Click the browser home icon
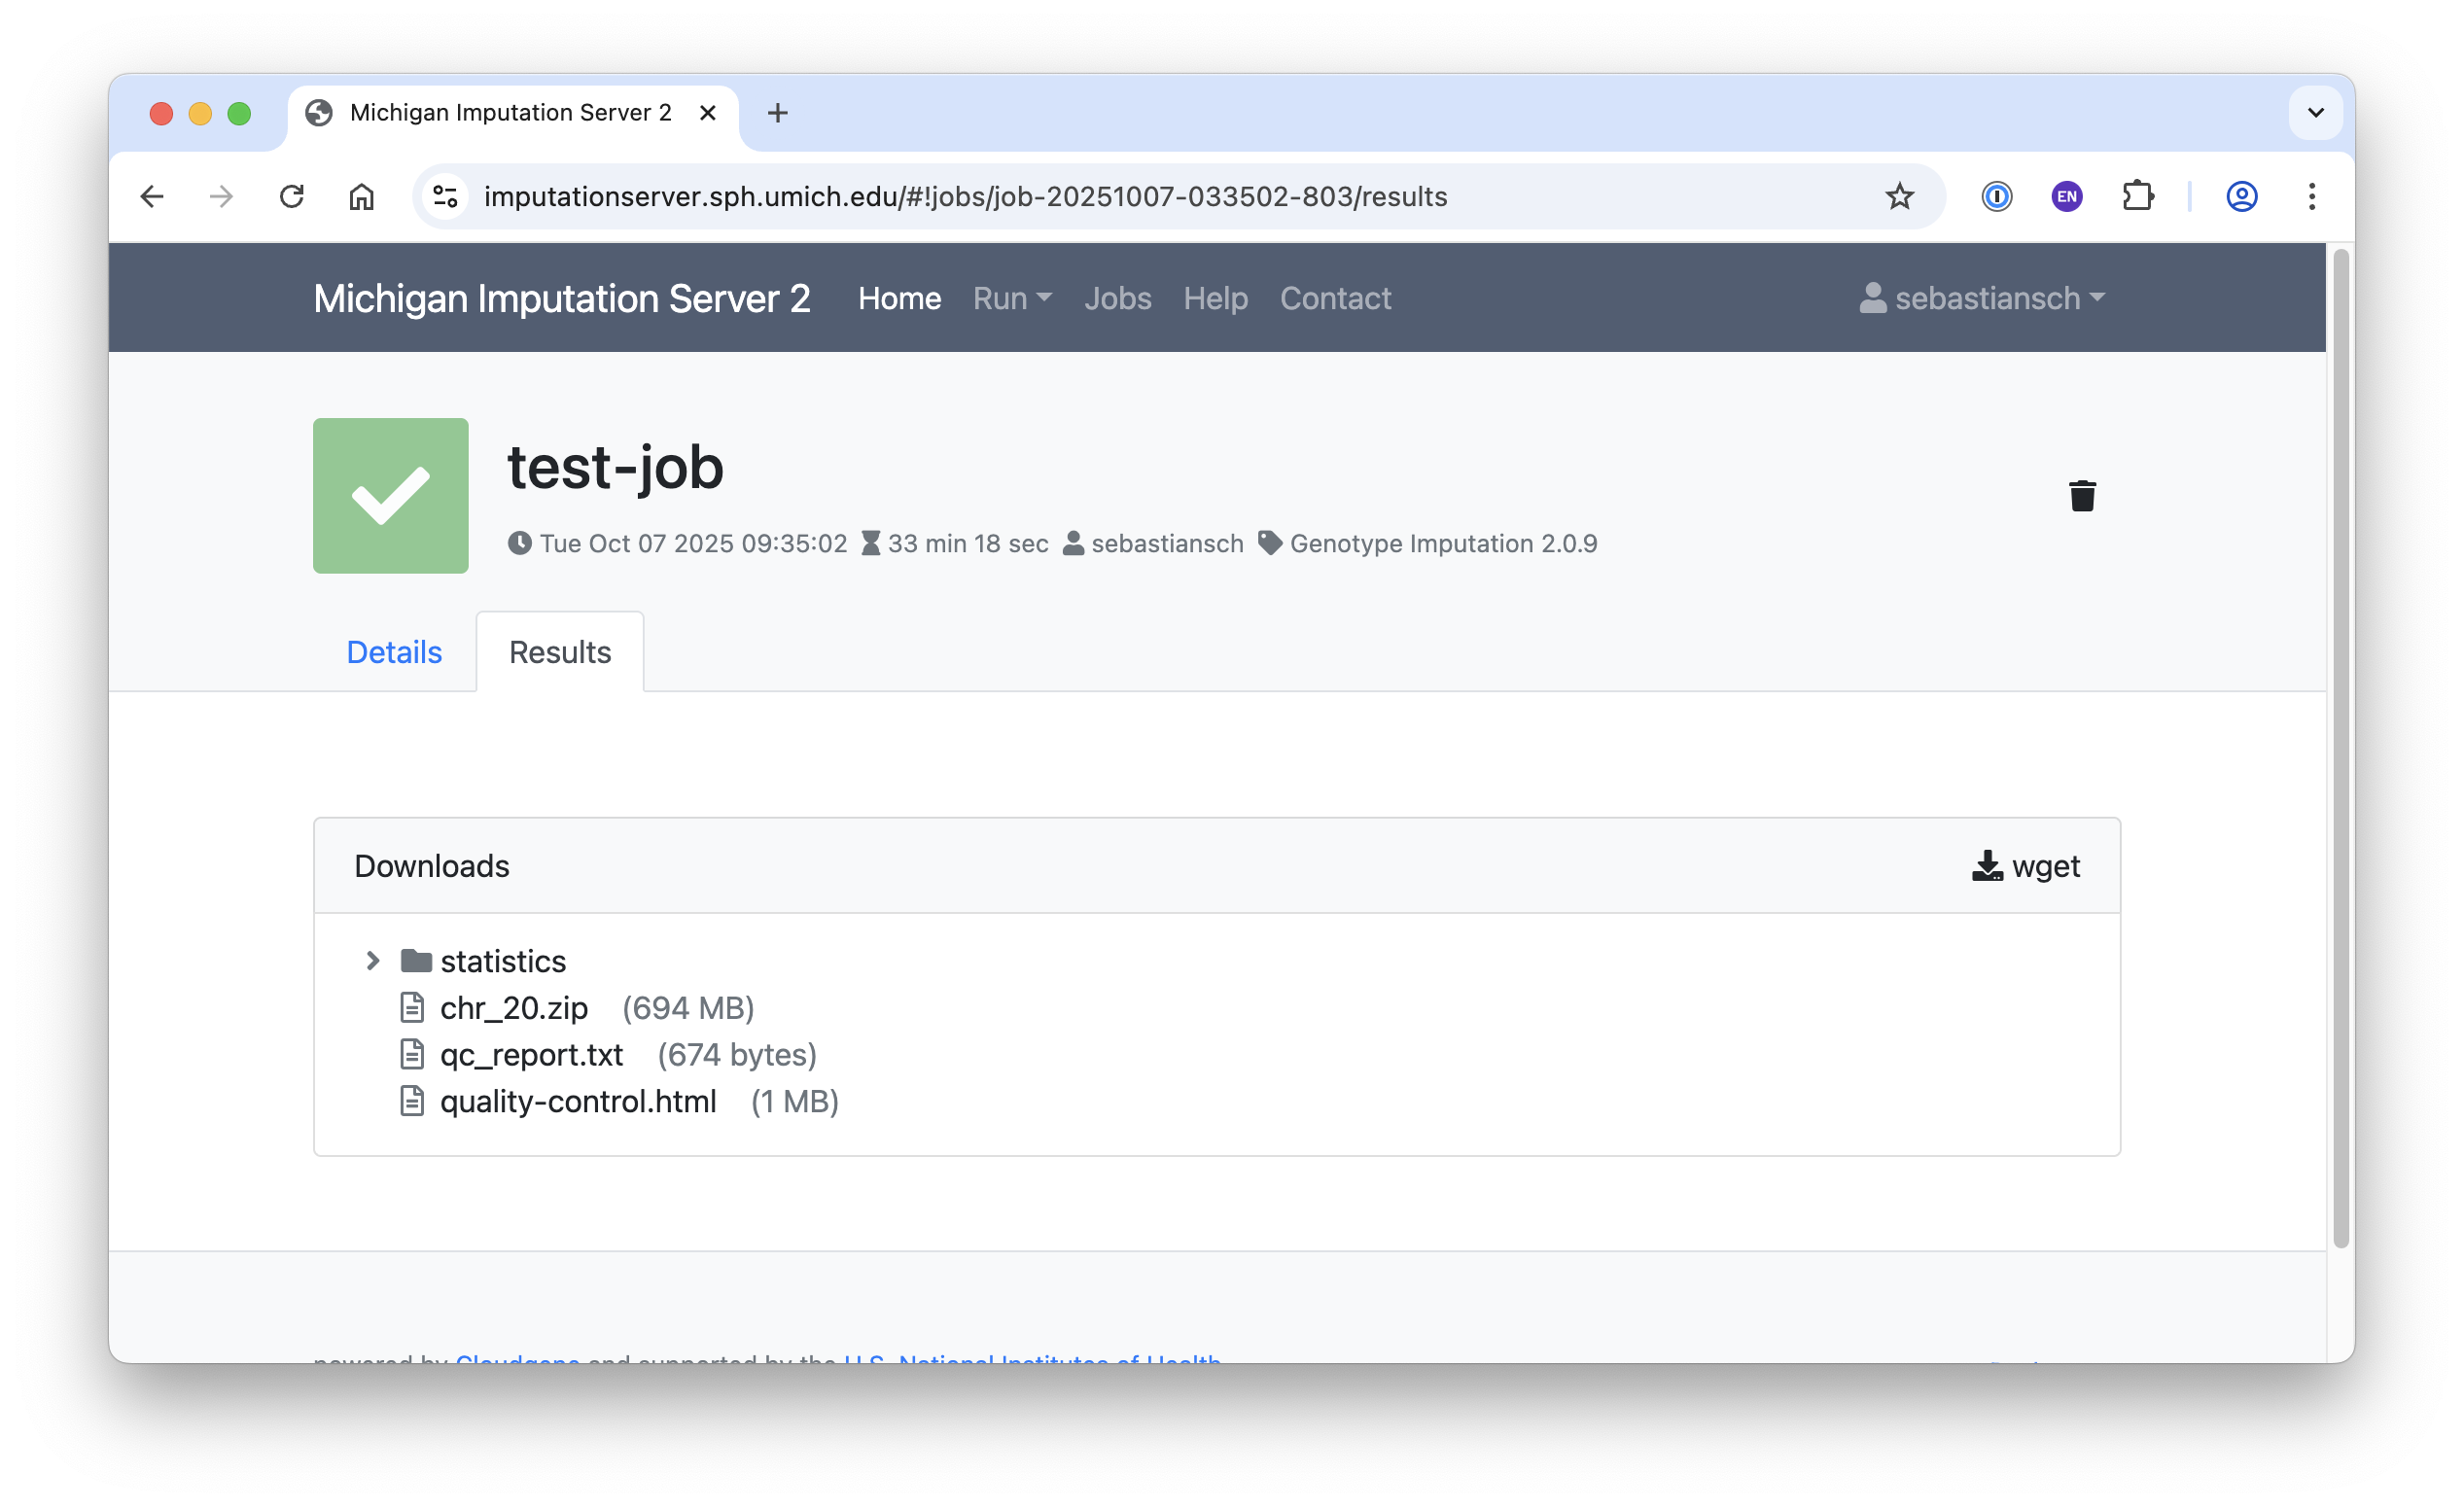2464x1507 pixels. pos(361,197)
